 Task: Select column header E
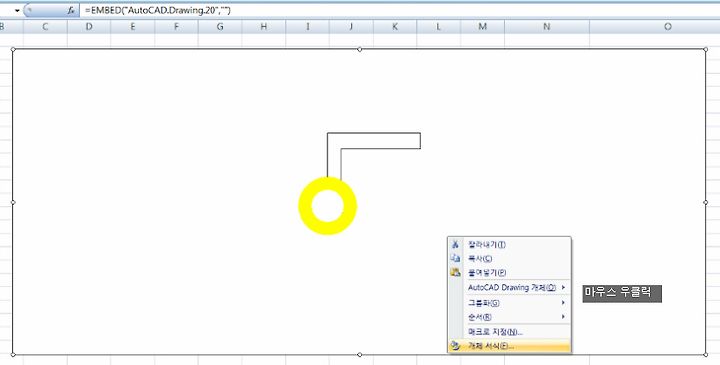(x=133, y=27)
